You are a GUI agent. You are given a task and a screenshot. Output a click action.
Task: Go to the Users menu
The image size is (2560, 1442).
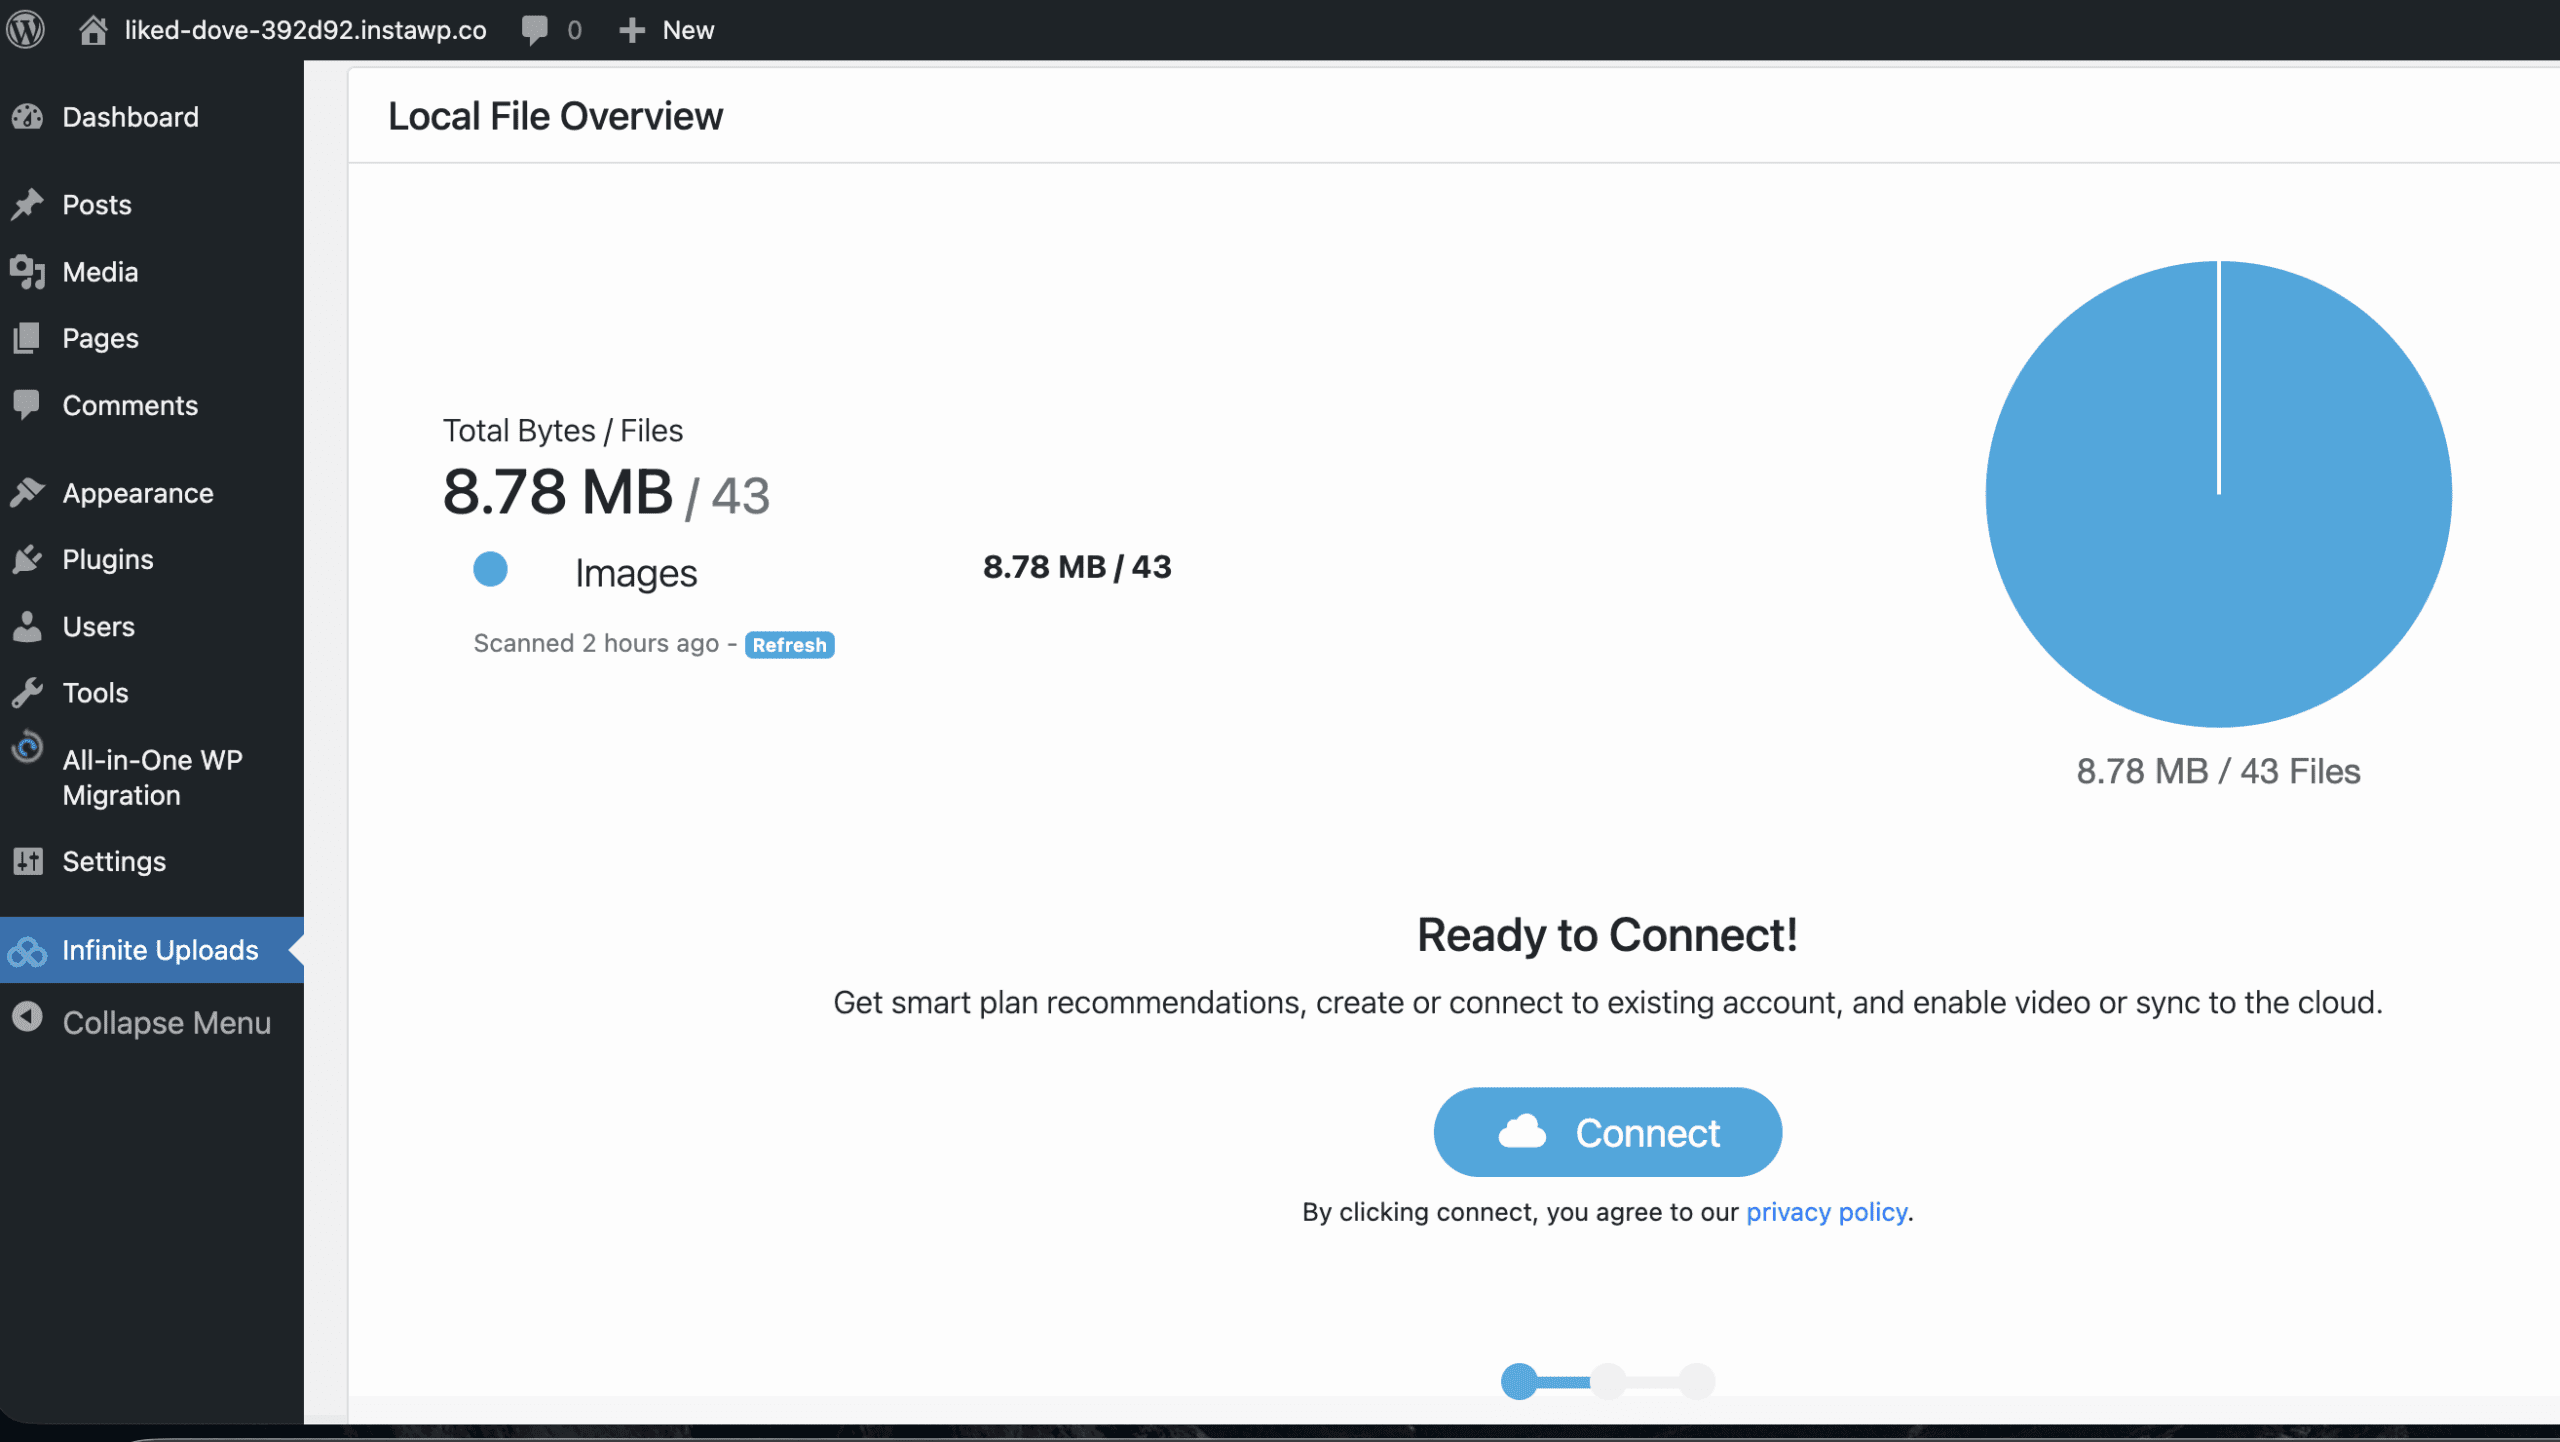point(98,626)
